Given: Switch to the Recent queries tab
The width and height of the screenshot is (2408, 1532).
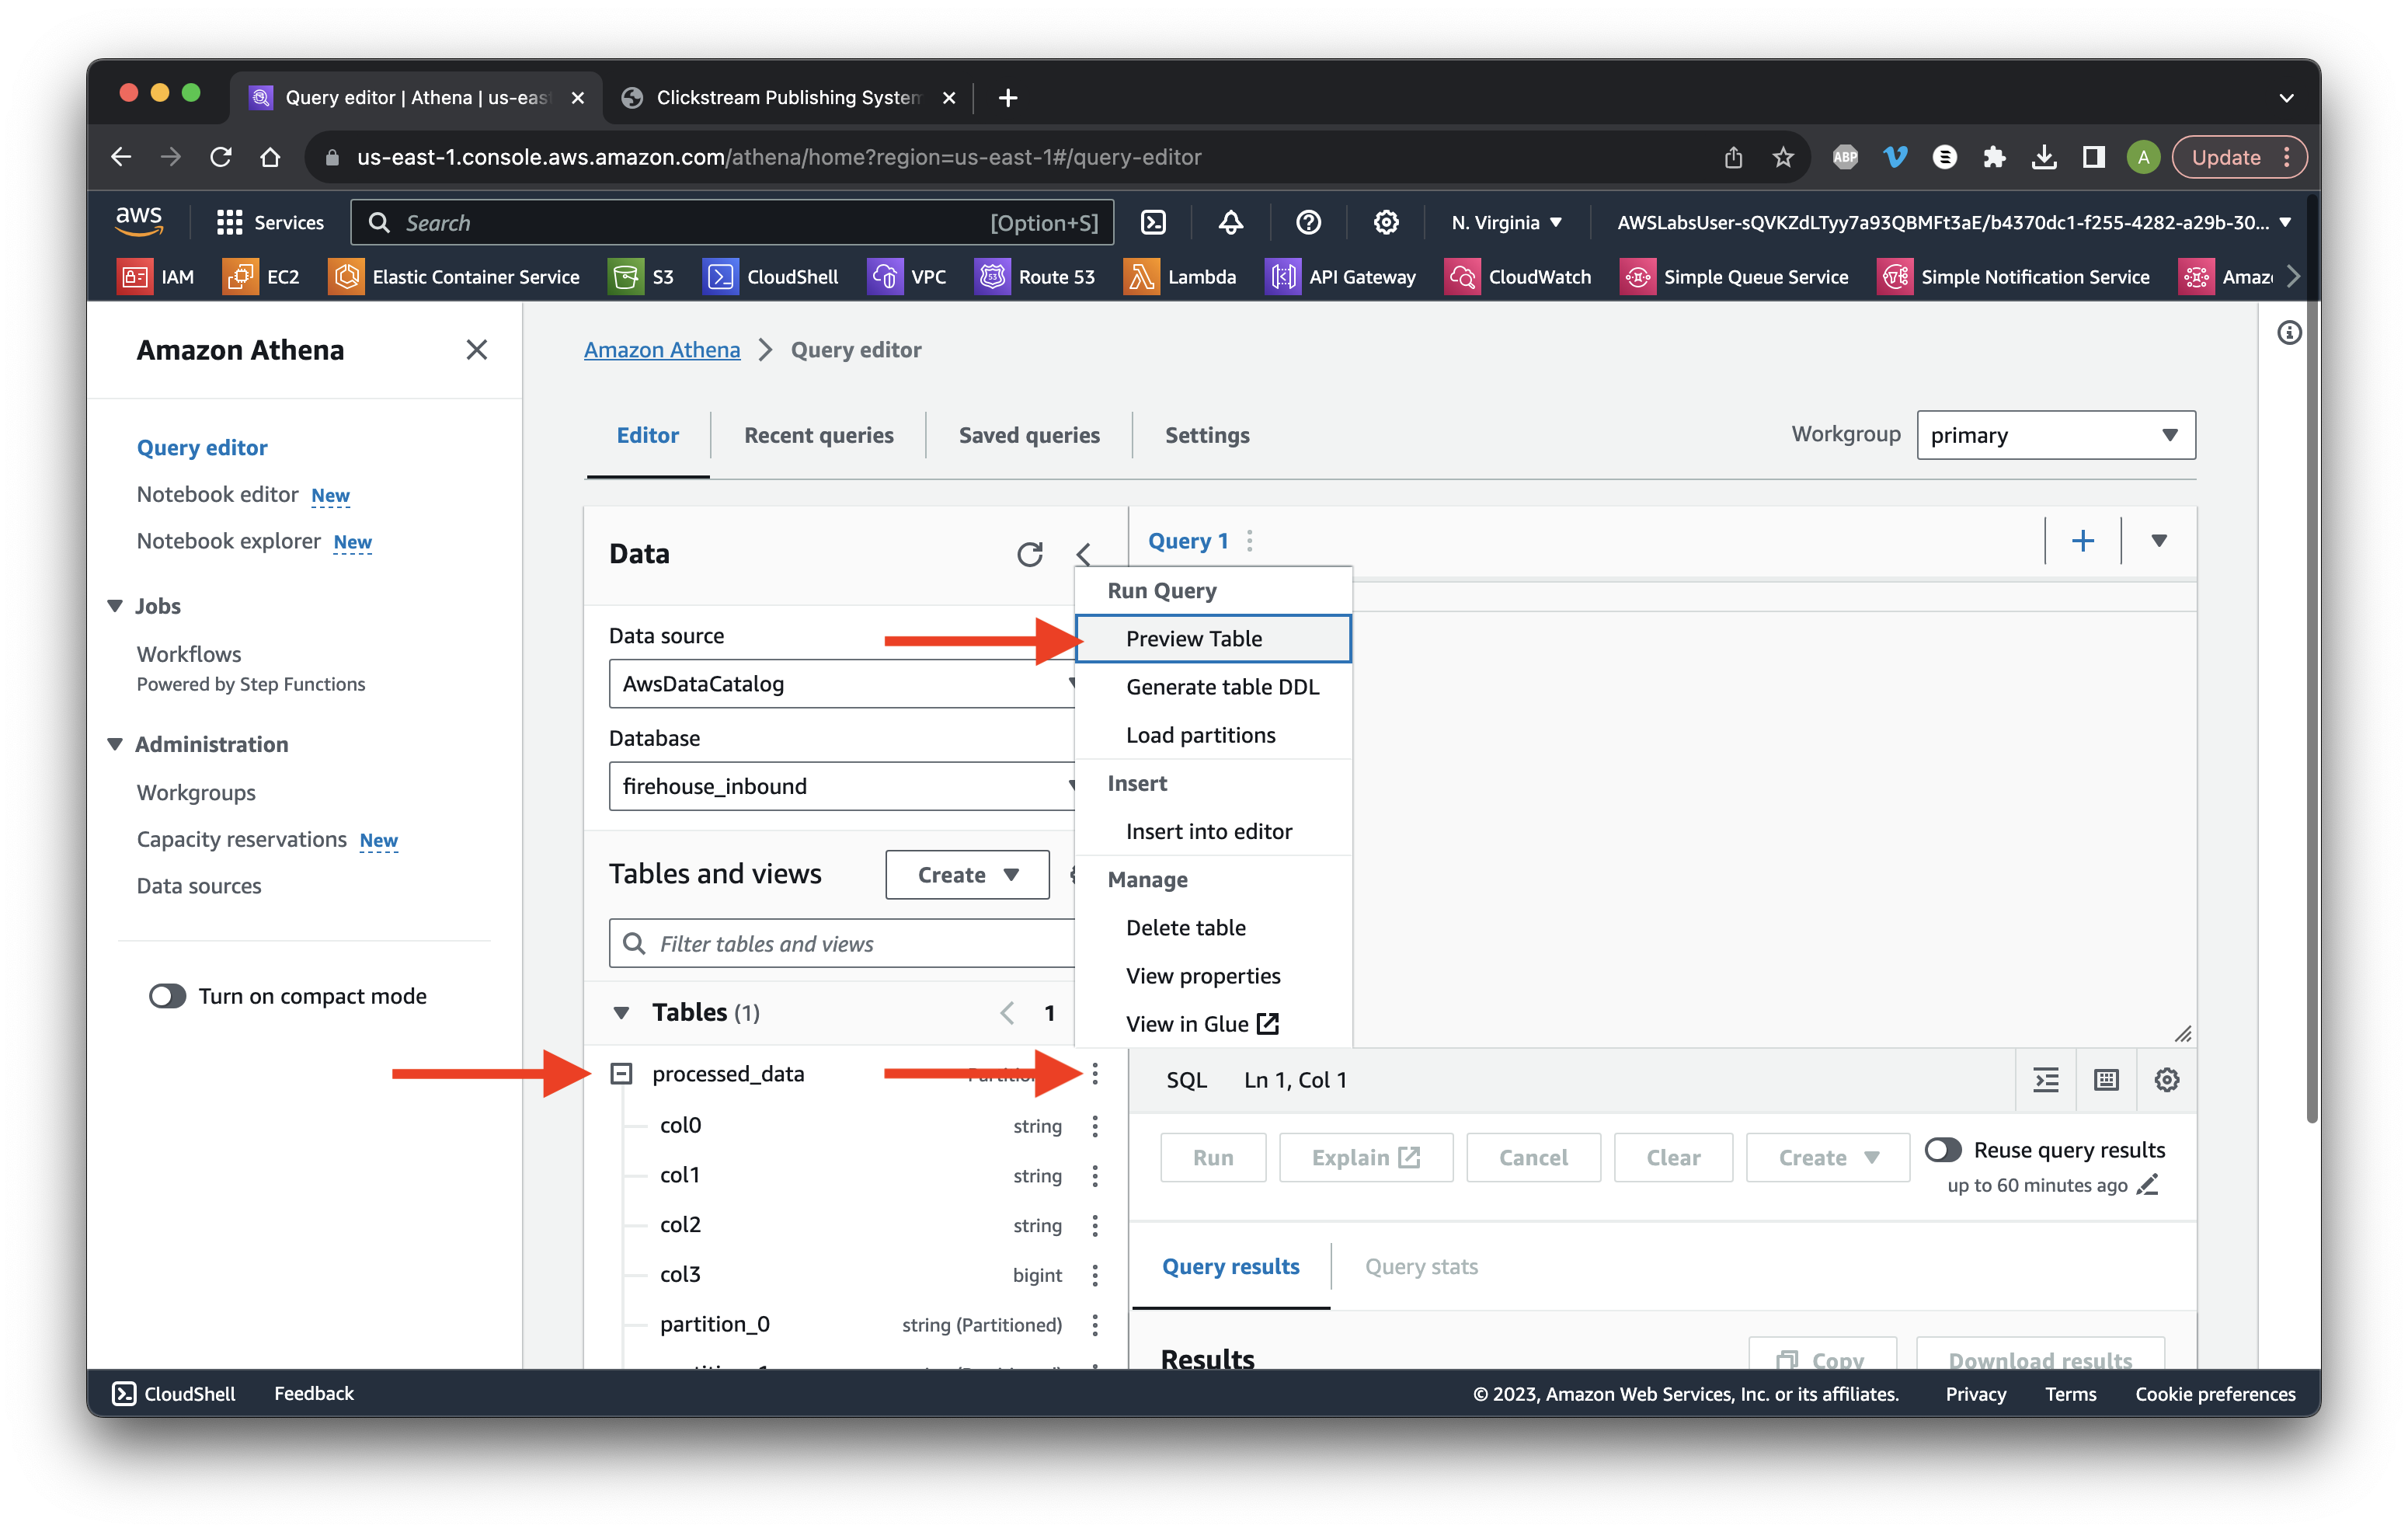Looking at the screenshot, I should [x=818, y=435].
